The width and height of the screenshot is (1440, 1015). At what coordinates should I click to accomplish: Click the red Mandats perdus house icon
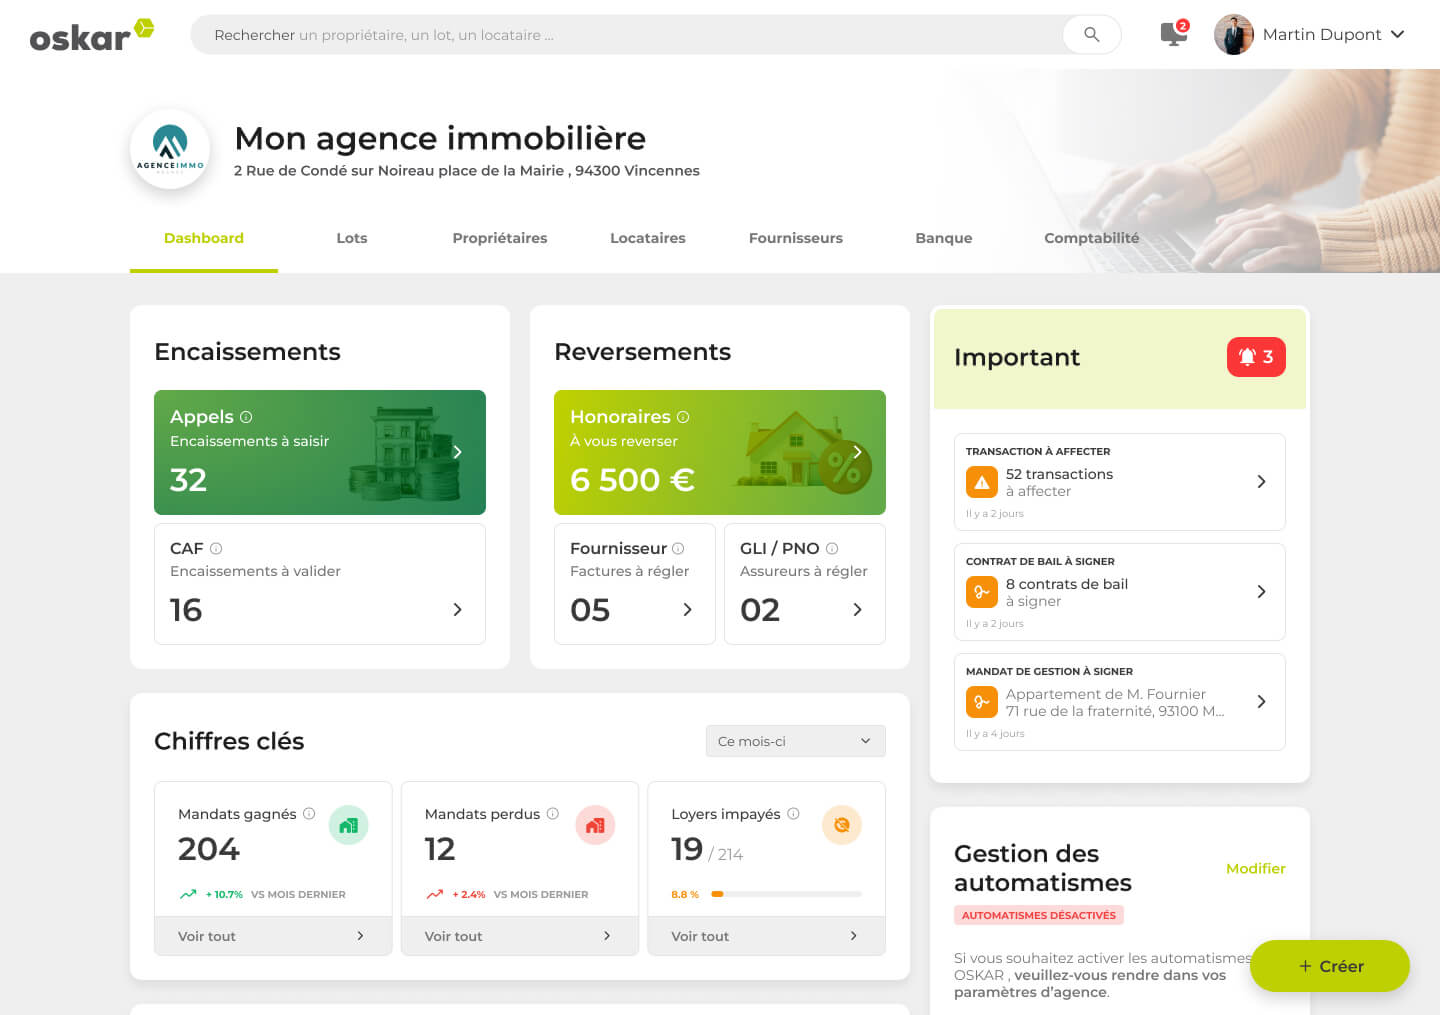pyautogui.click(x=595, y=825)
